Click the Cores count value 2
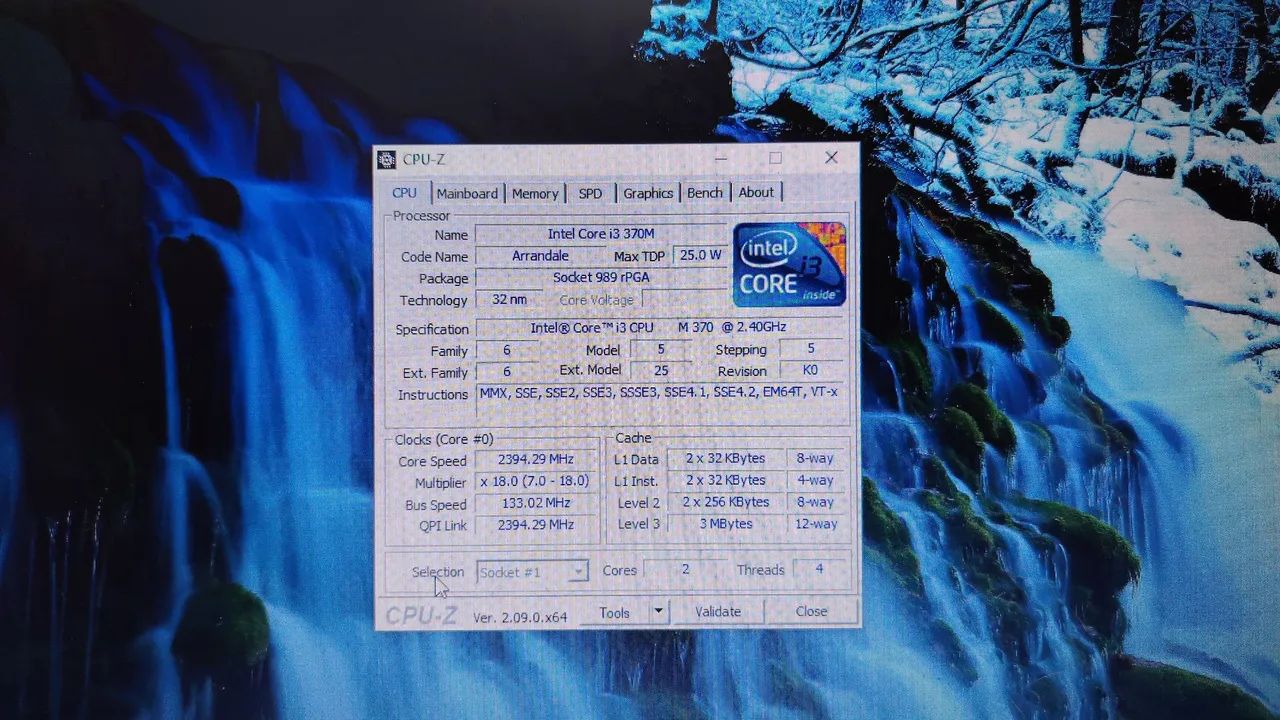The width and height of the screenshot is (1280, 720). pos(685,569)
